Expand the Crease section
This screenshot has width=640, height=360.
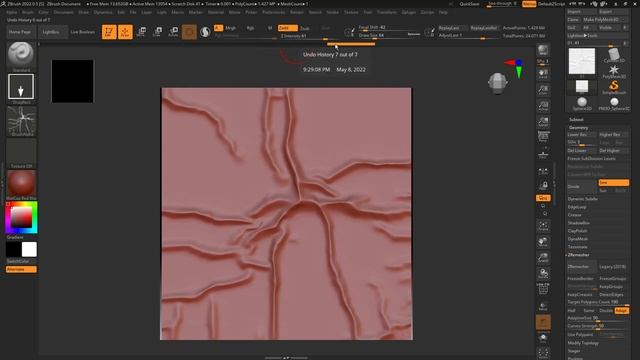574,215
